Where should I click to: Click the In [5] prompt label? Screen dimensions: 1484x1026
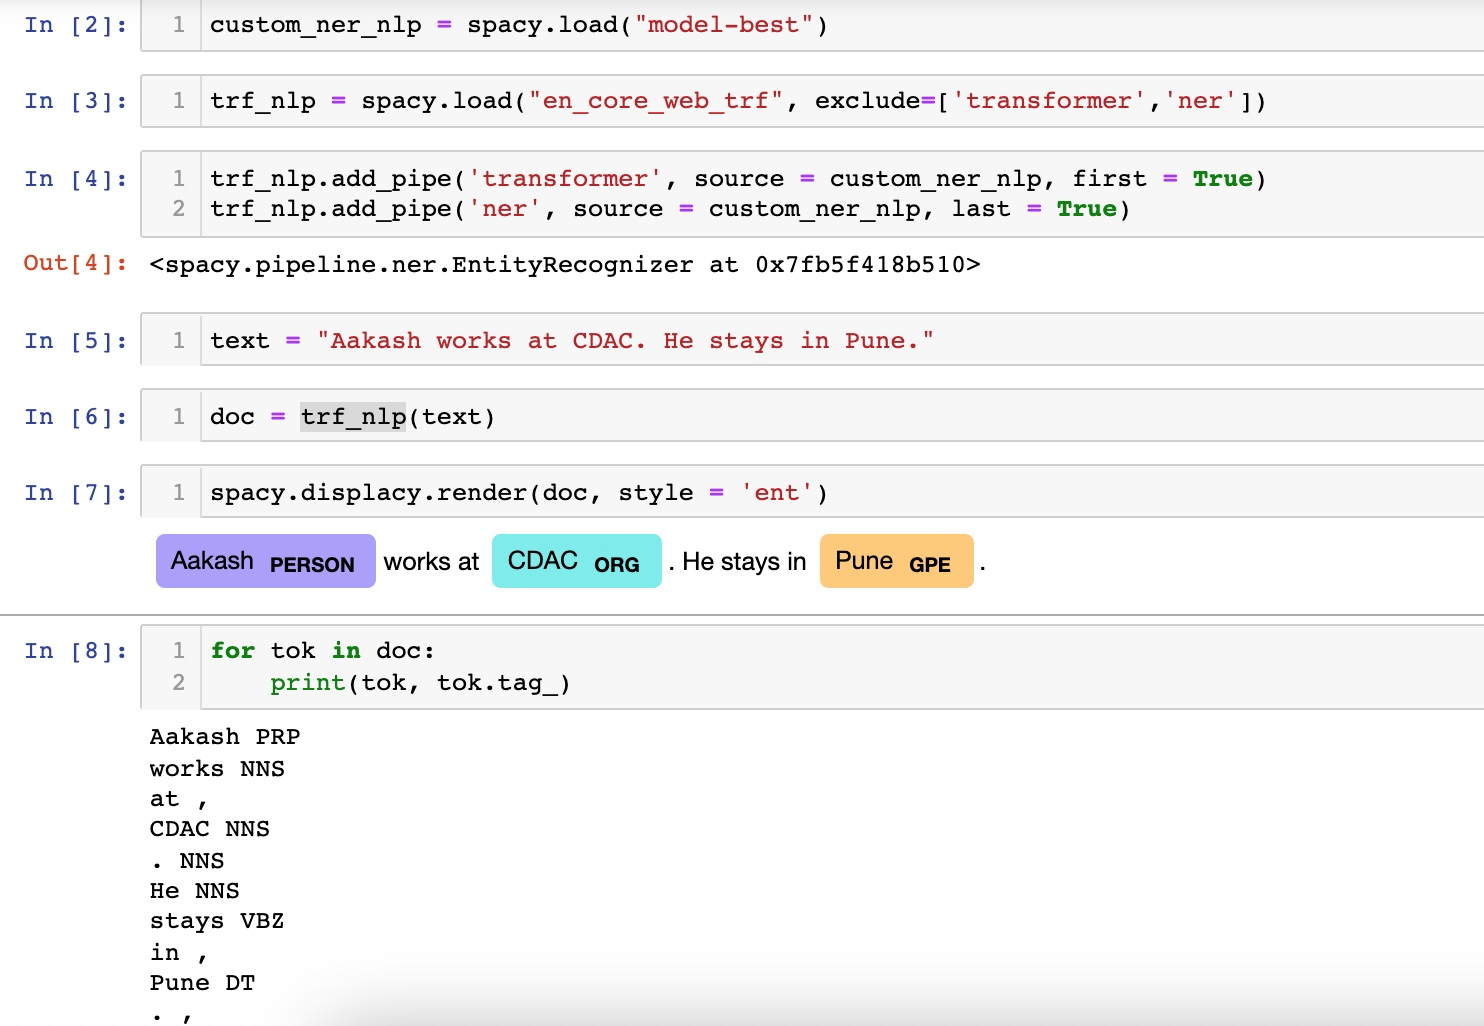click(x=77, y=341)
